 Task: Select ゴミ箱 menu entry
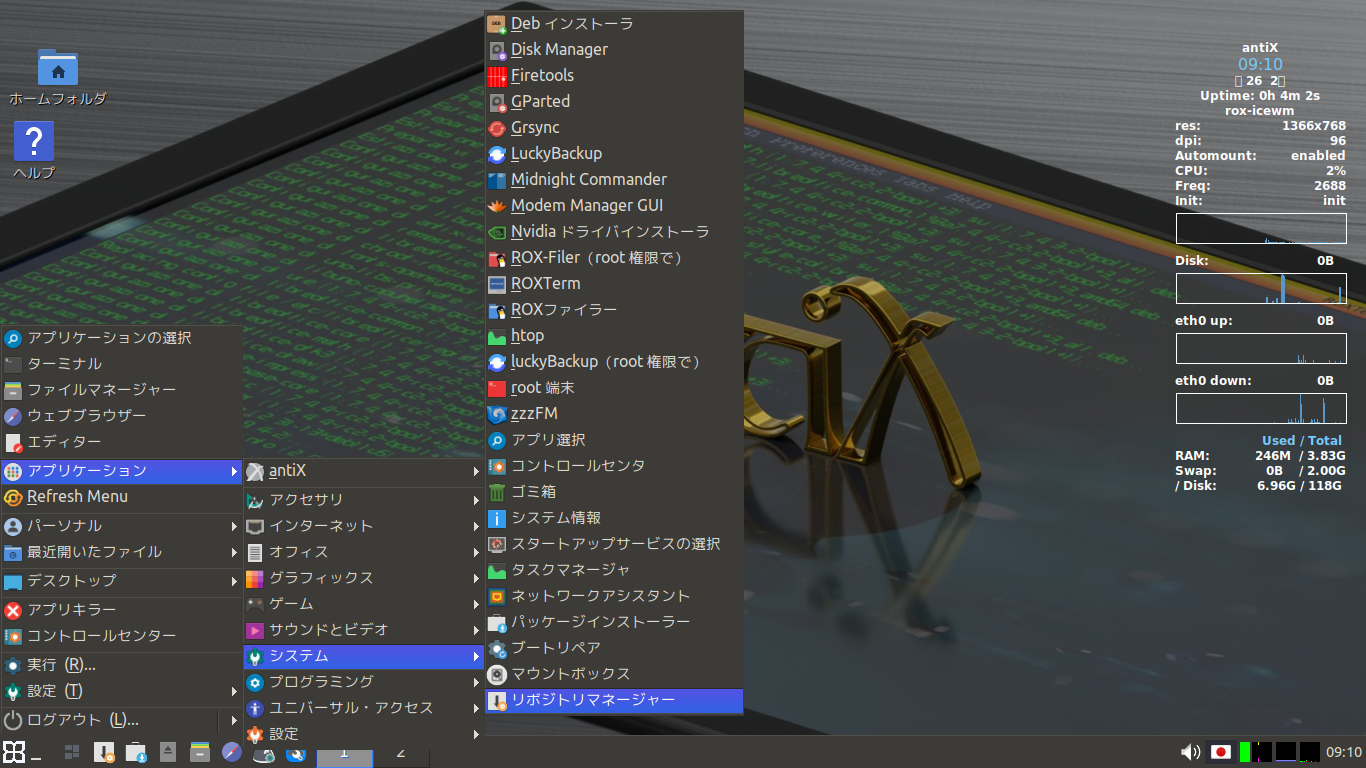click(x=614, y=492)
